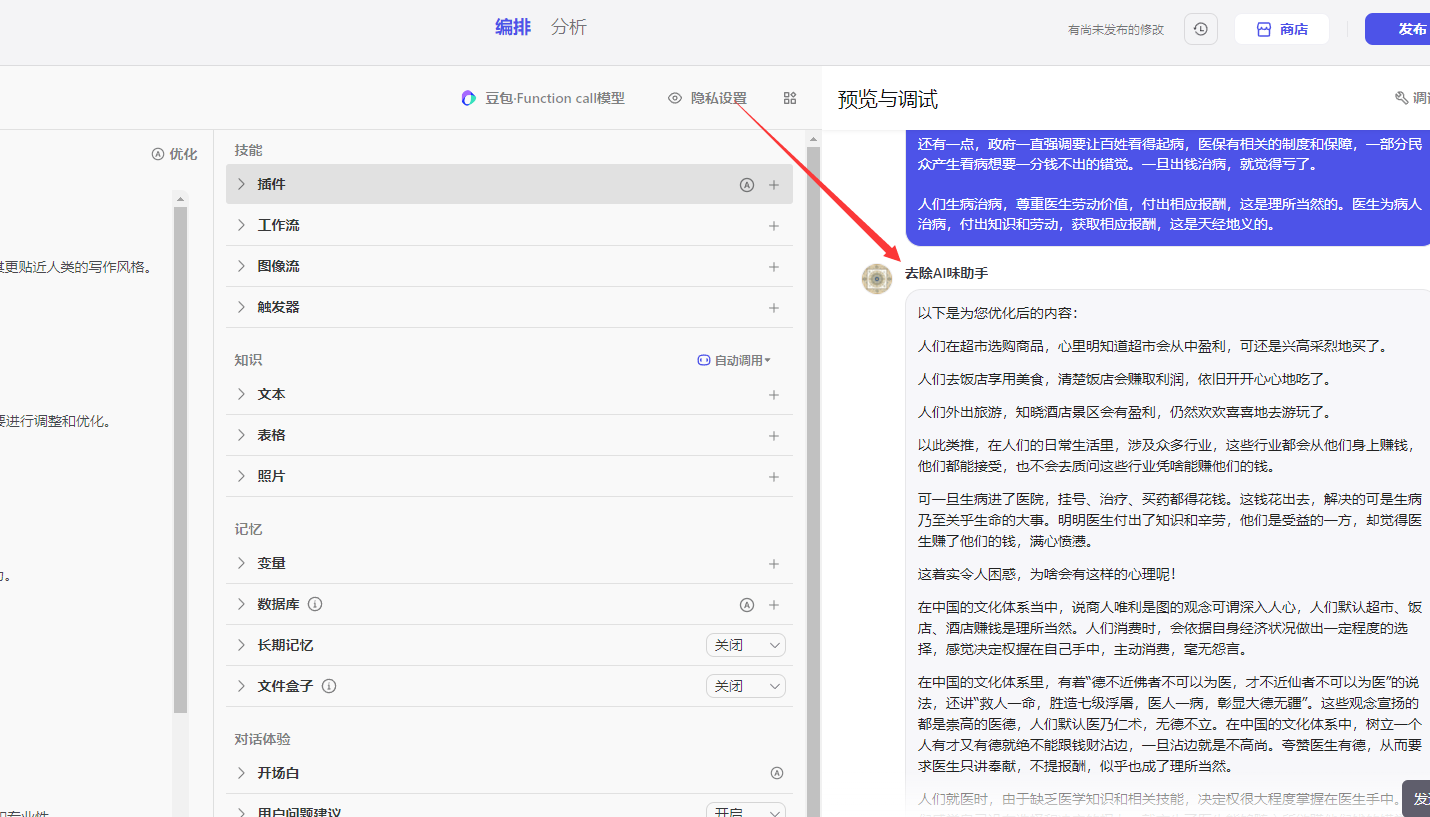Expand the 图像流 section

coord(241,266)
